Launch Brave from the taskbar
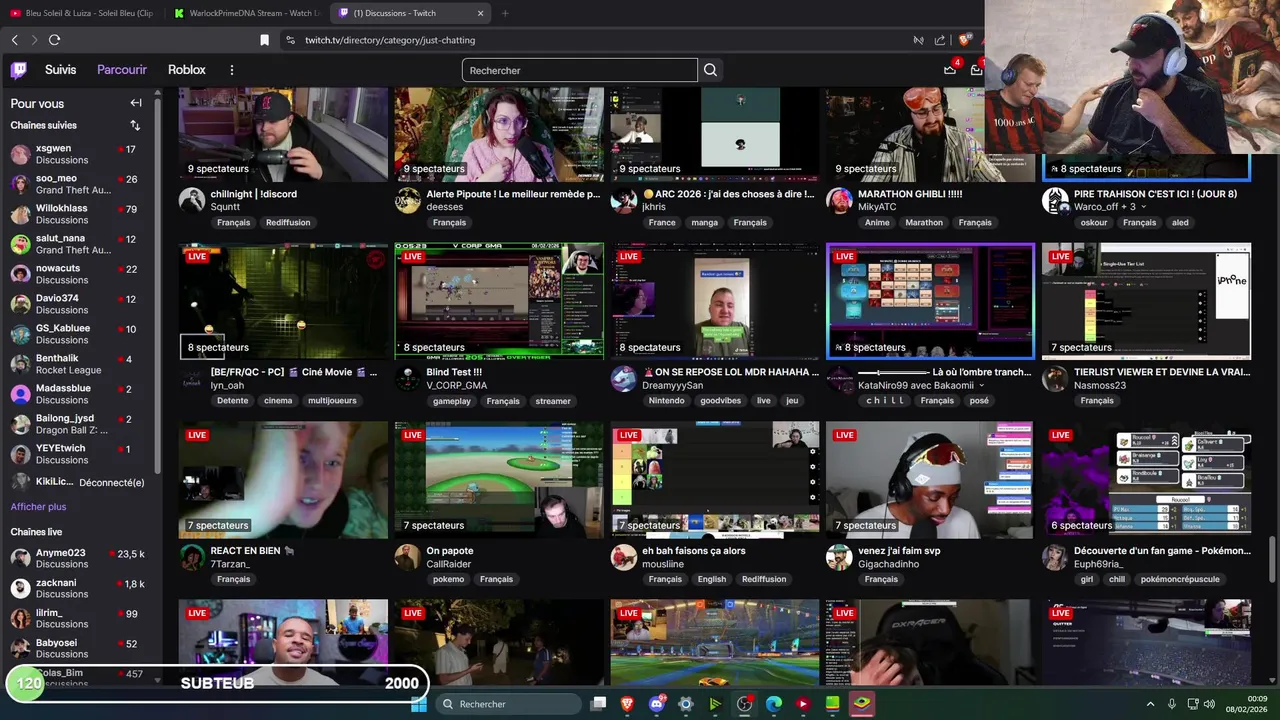Viewport: 1280px width, 720px height. (x=627, y=704)
